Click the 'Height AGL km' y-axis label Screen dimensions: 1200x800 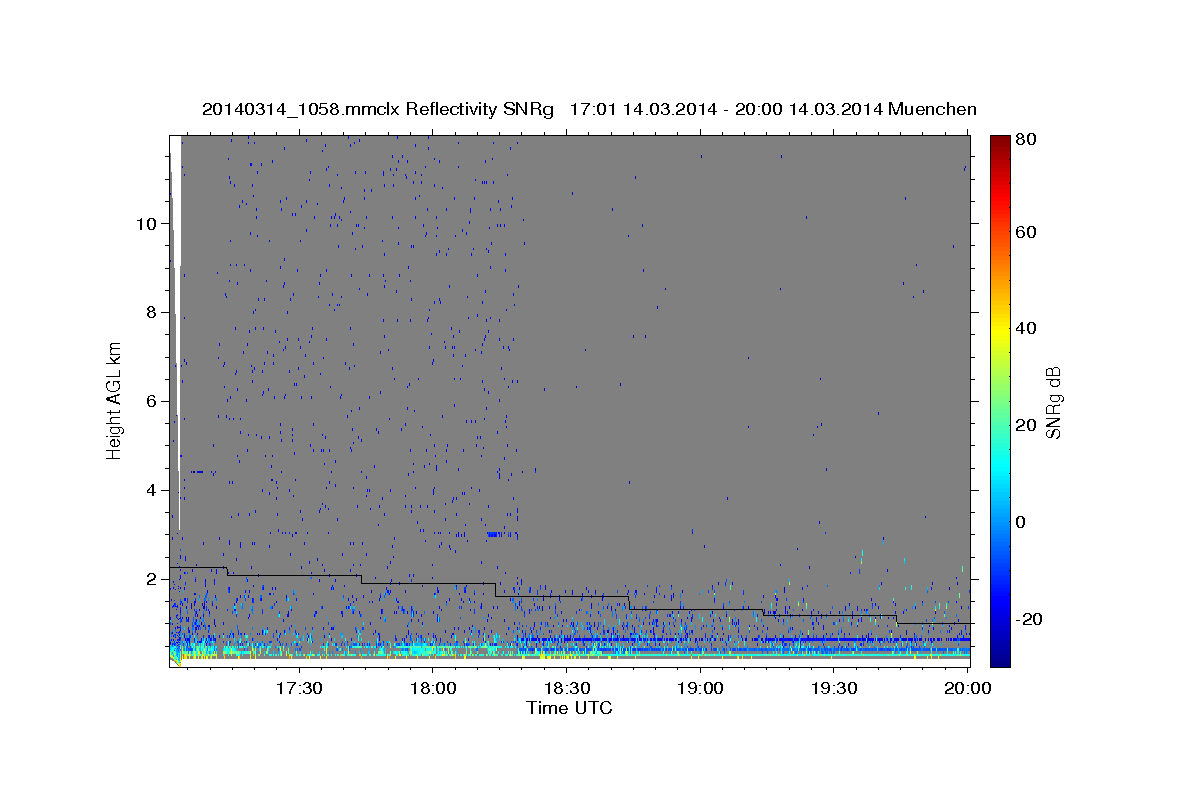(115, 399)
